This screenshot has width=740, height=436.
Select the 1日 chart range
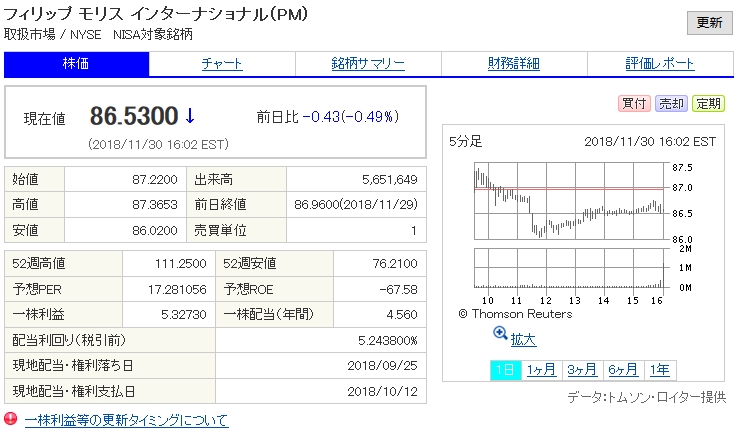coord(505,369)
